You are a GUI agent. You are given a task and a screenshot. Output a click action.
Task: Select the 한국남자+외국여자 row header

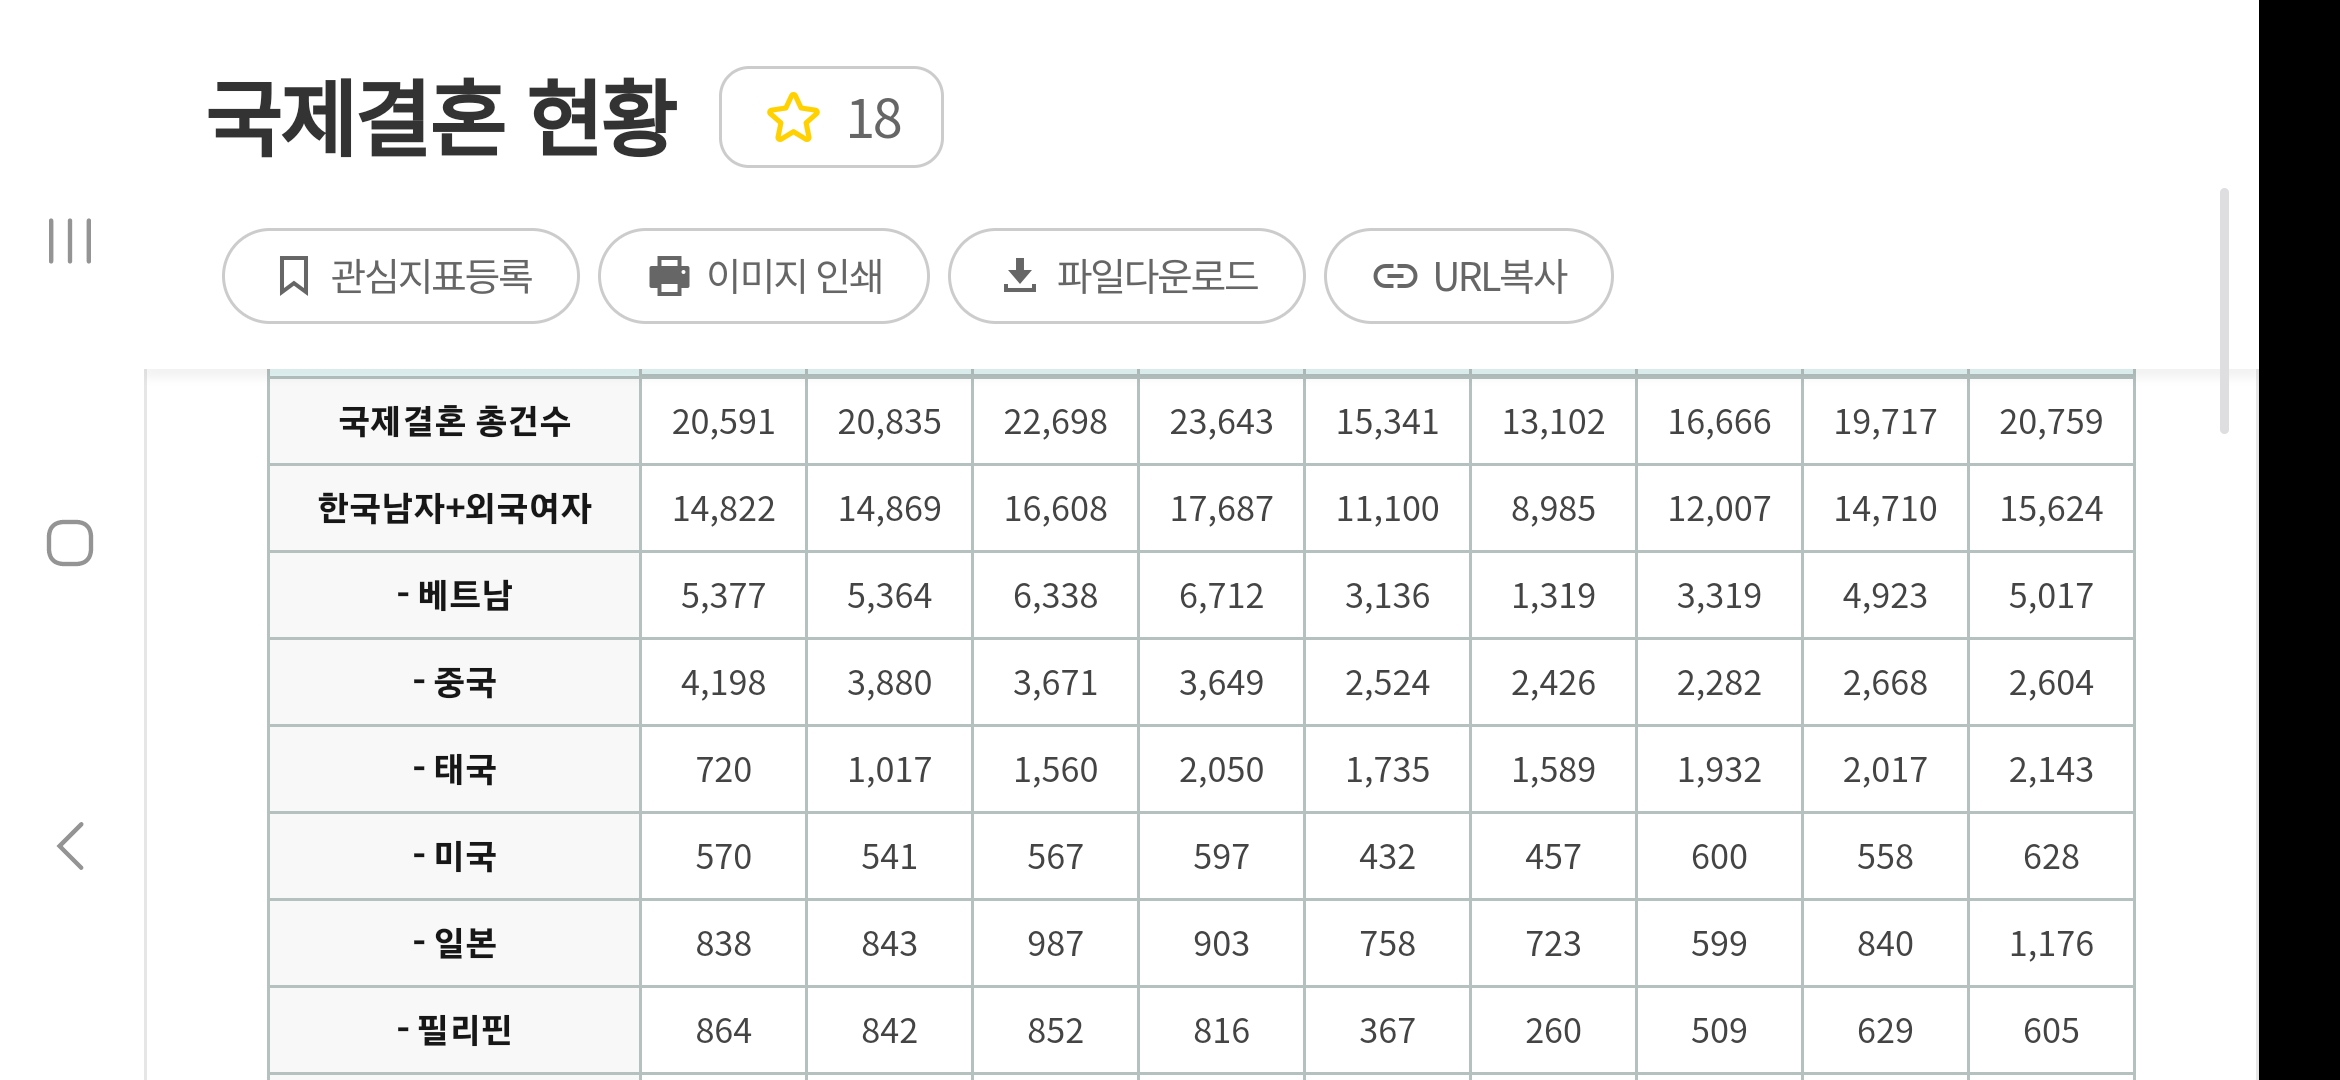[454, 509]
